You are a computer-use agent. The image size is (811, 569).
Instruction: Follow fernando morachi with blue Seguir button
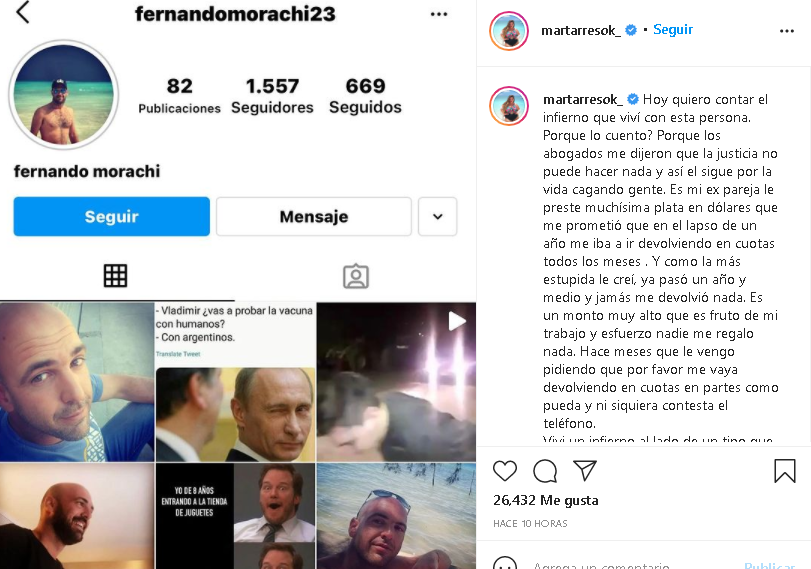coord(112,216)
